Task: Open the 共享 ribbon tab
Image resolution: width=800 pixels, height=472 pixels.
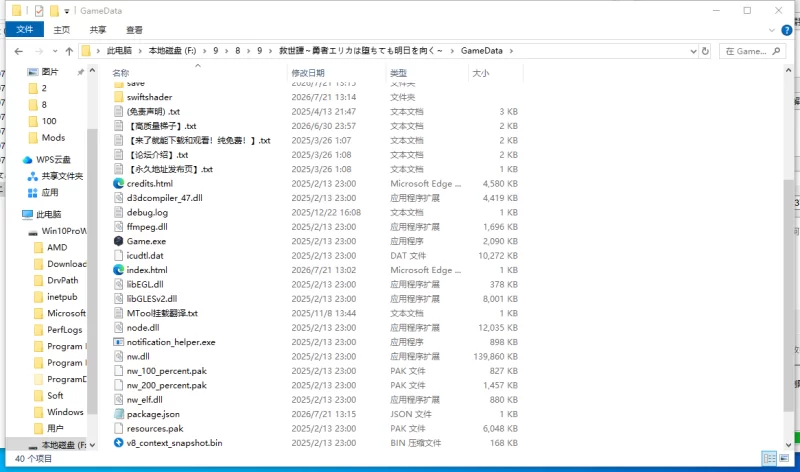Action: click(x=98, y=30)
